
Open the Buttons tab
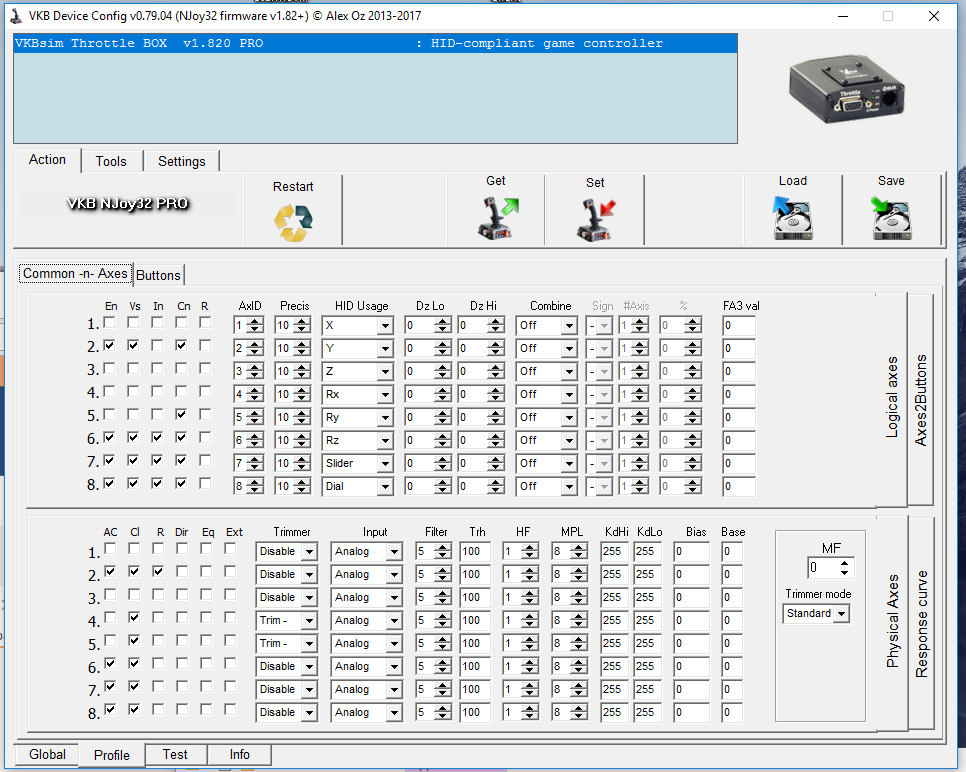tap(158, 275)
